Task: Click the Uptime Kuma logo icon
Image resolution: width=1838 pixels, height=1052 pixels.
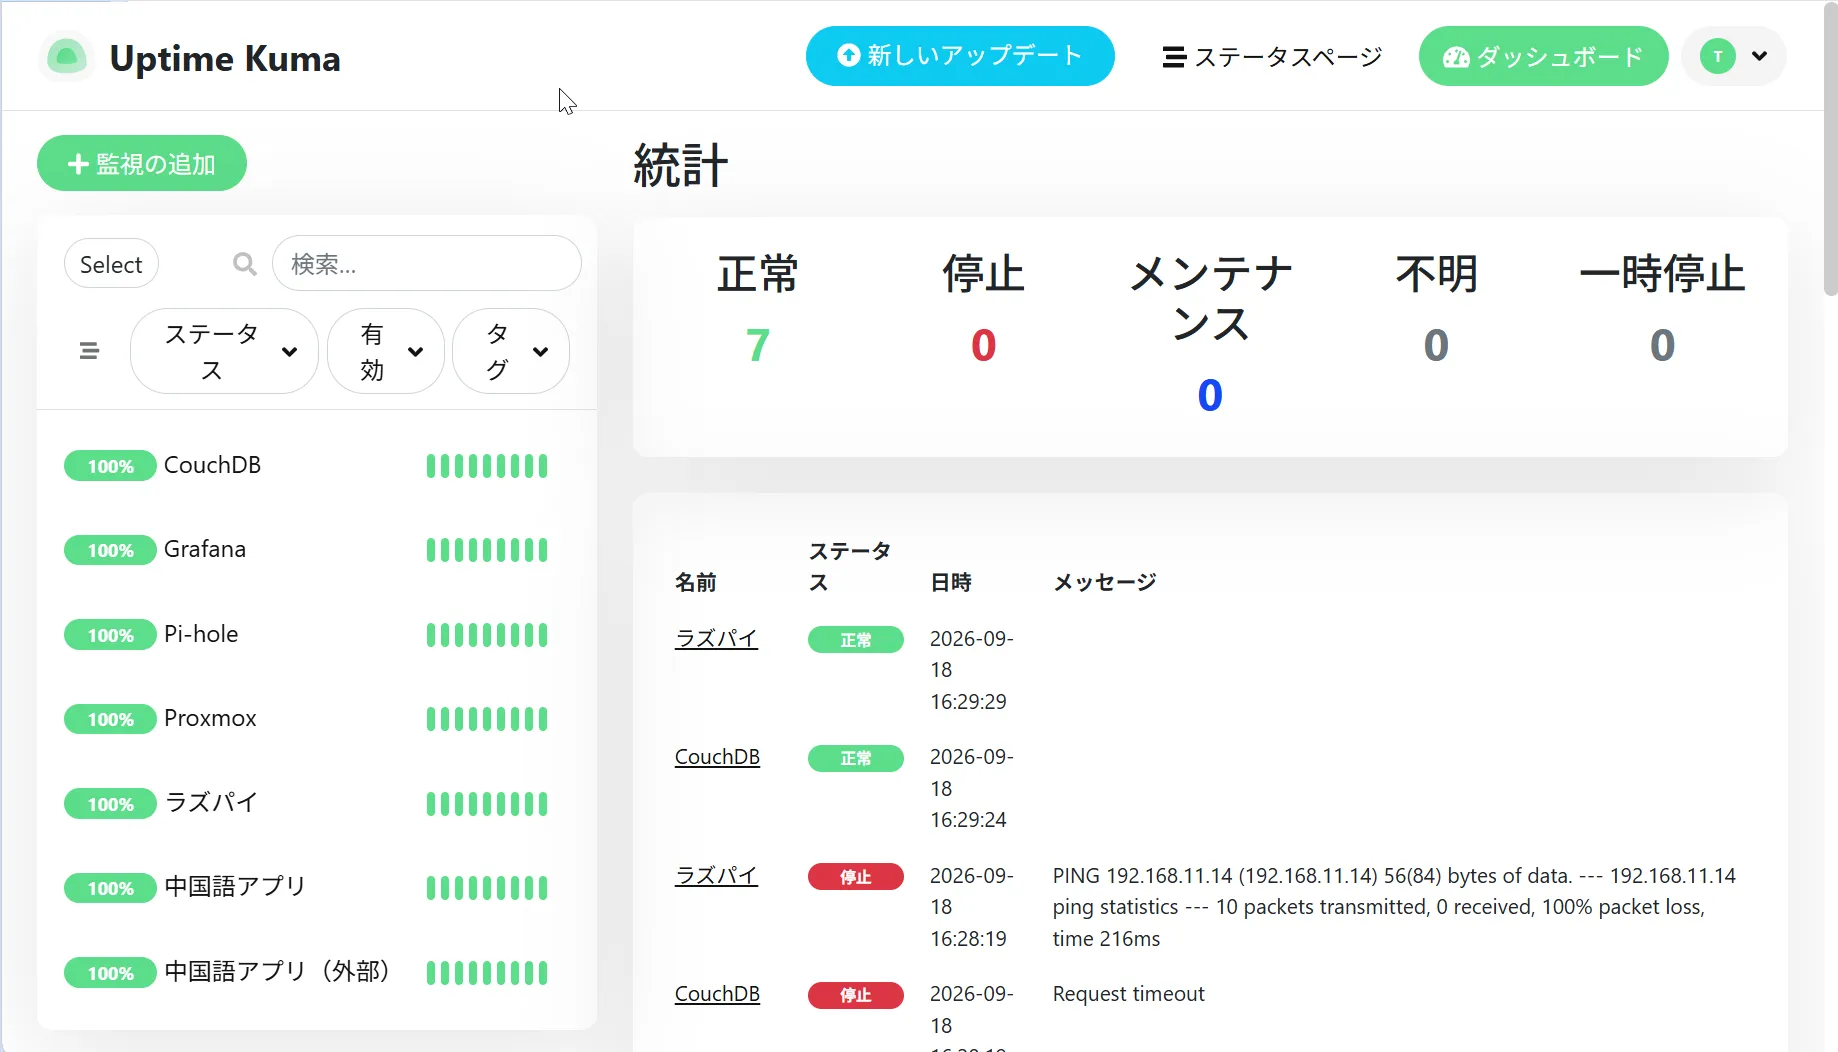Action: tap(66, 57)
